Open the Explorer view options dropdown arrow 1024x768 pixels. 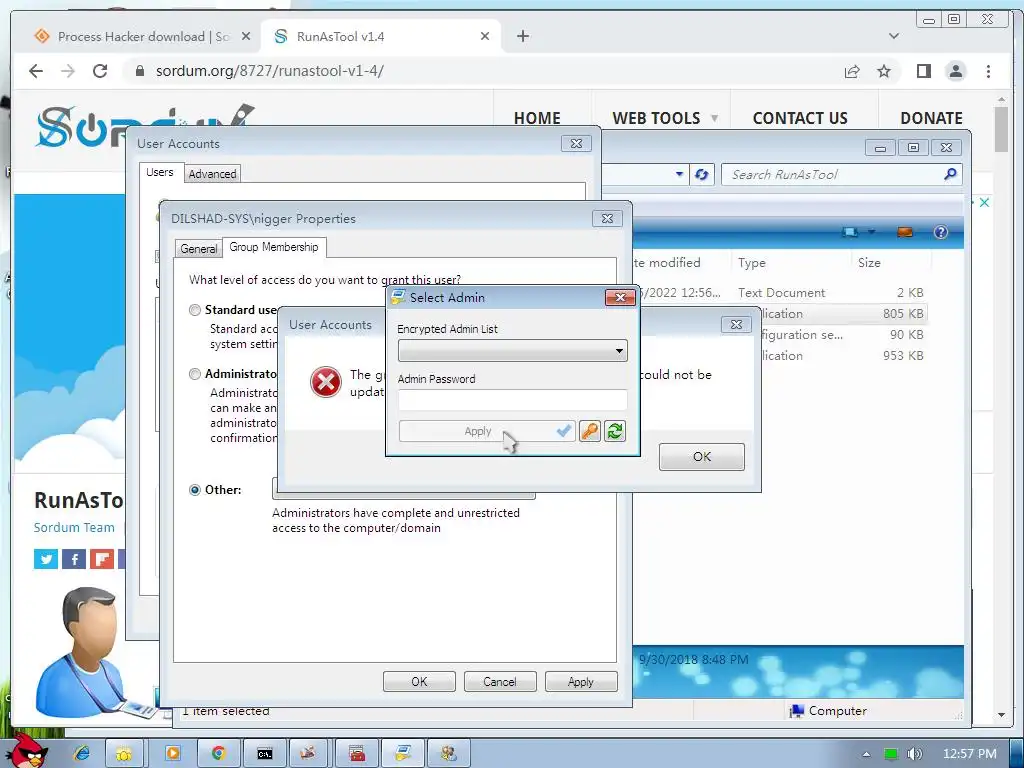(871, 232)
